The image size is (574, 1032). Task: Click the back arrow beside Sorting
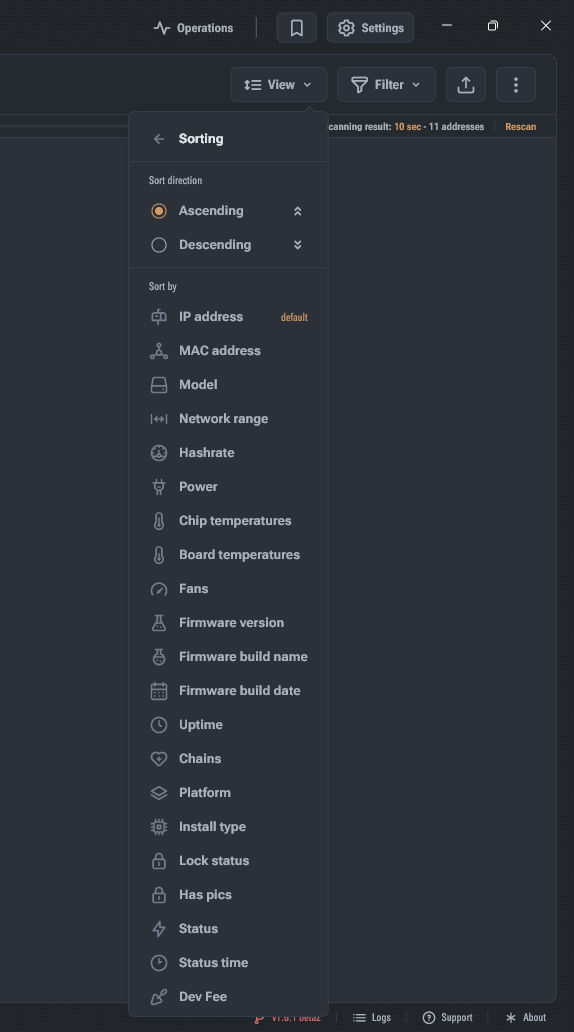159,139
